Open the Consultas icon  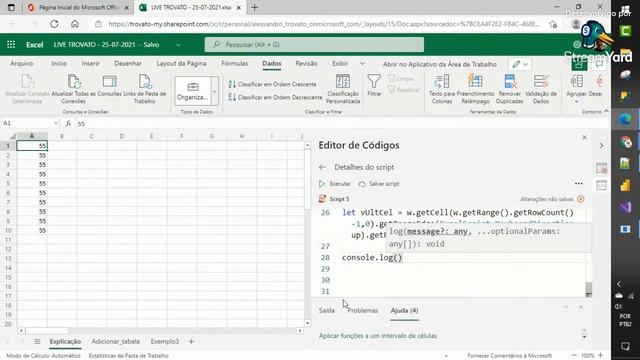click(x=109, y=81)
